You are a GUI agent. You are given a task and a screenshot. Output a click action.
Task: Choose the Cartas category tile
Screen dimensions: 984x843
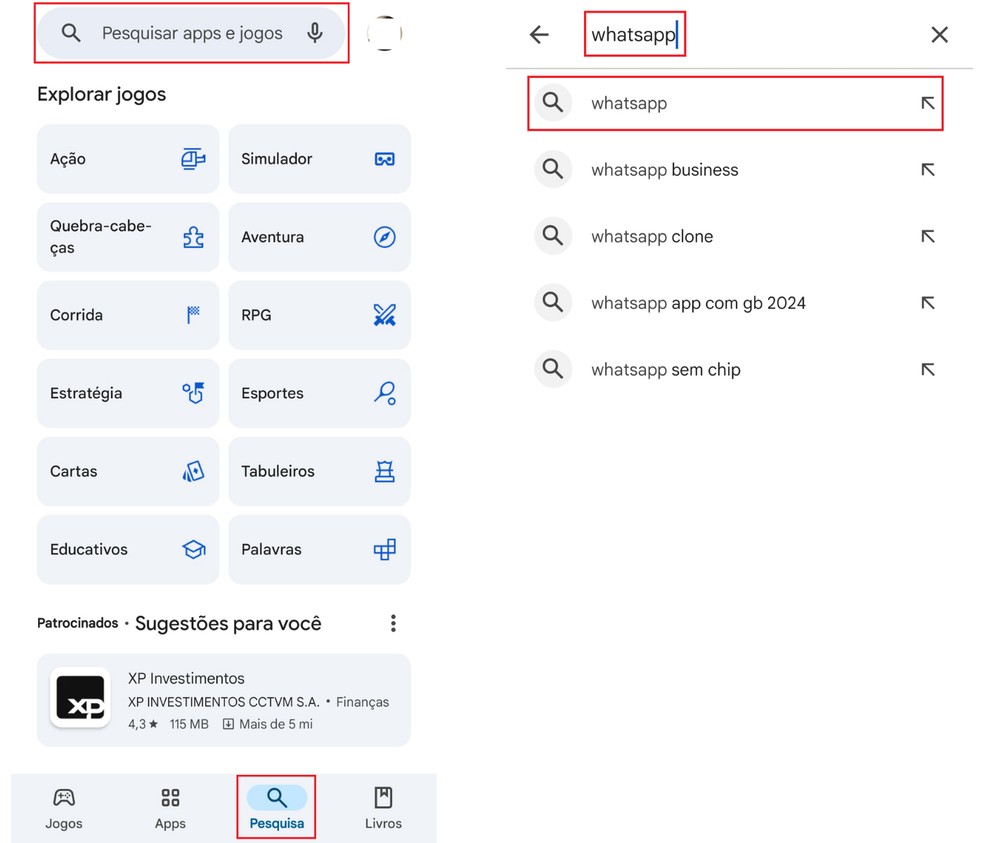[128, 471]
